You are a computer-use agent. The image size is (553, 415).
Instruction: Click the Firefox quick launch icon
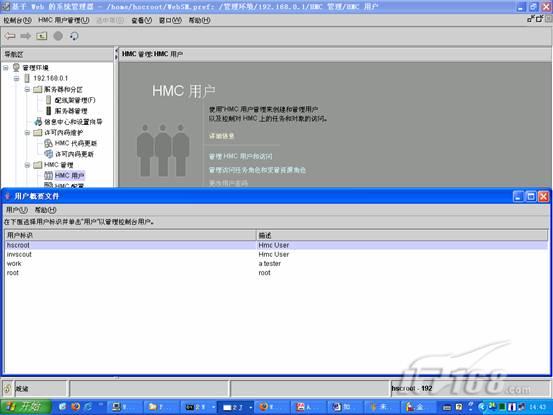(x=76, y=407)
